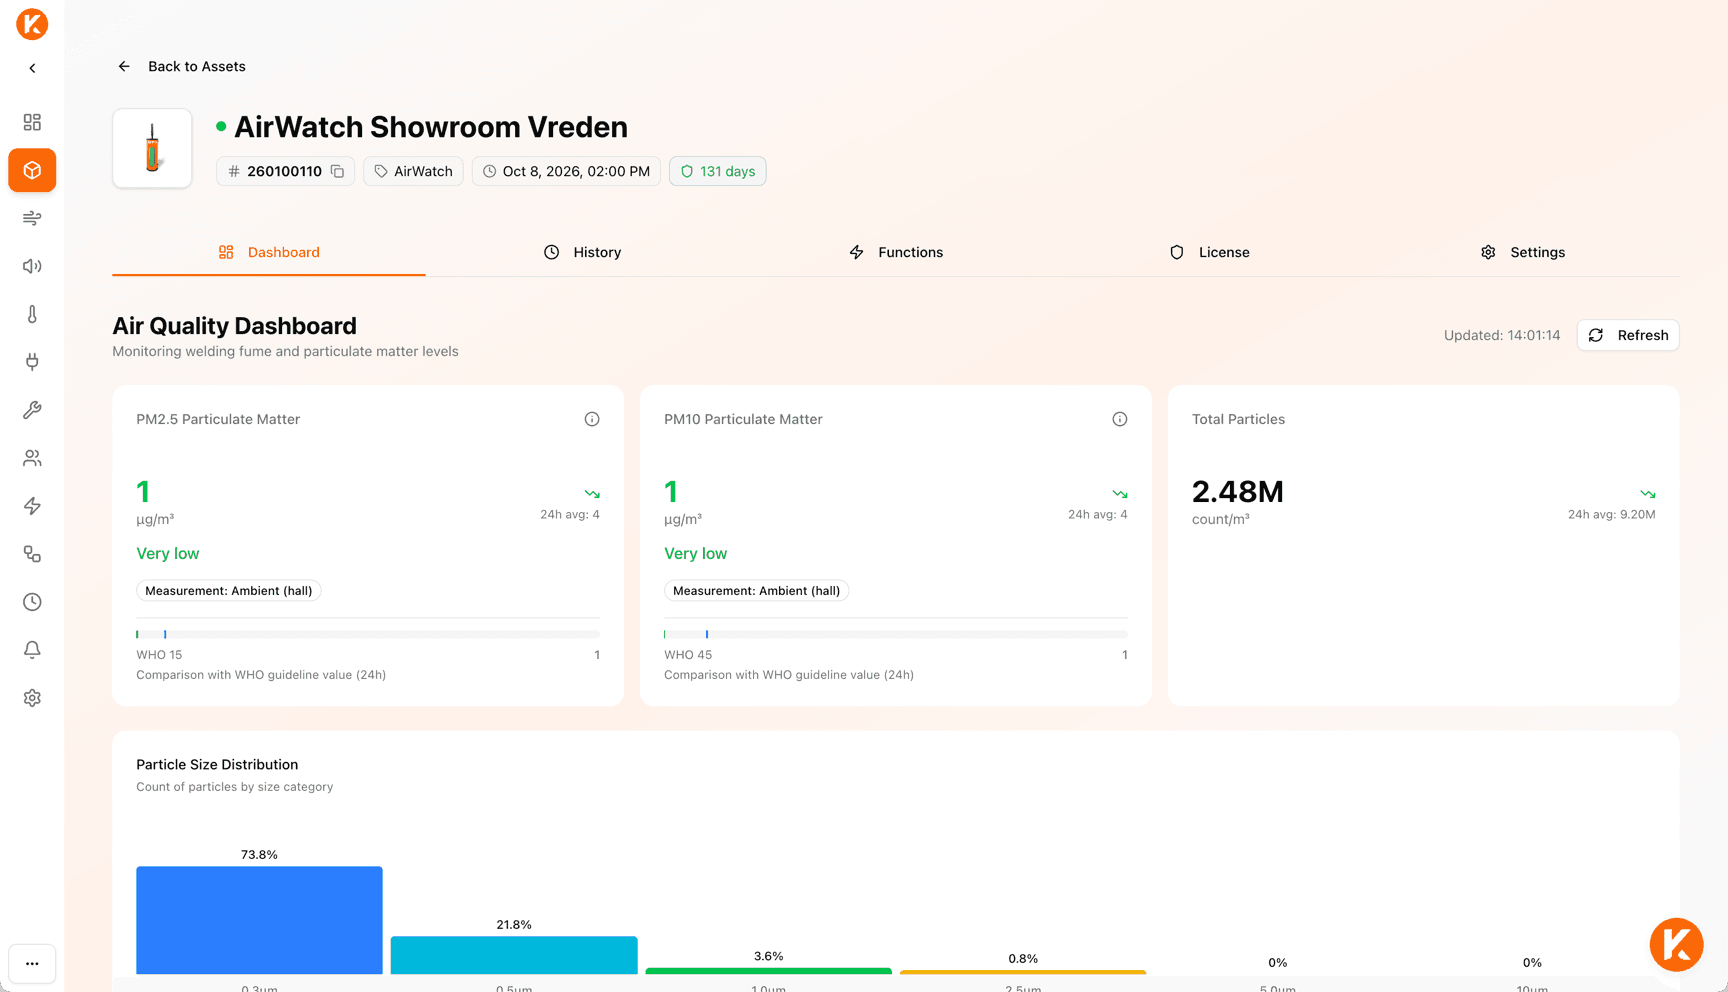Open the users icon in sidebar
1728x992 pixels.
[32, 458]
